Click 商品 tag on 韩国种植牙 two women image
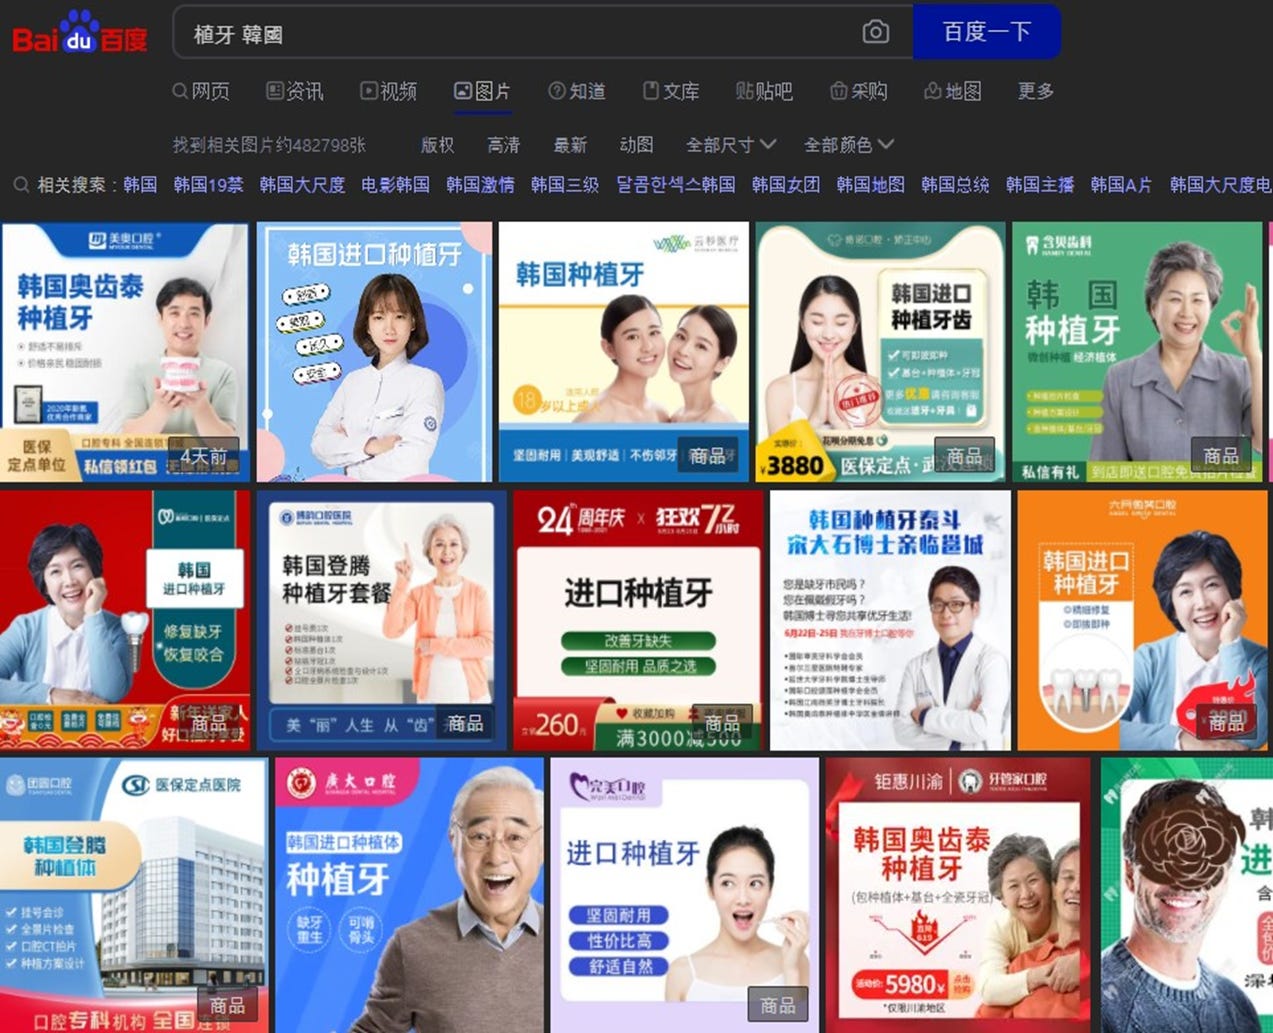The width and height of the screenshot is (1273, 1033). pos(708,456)
